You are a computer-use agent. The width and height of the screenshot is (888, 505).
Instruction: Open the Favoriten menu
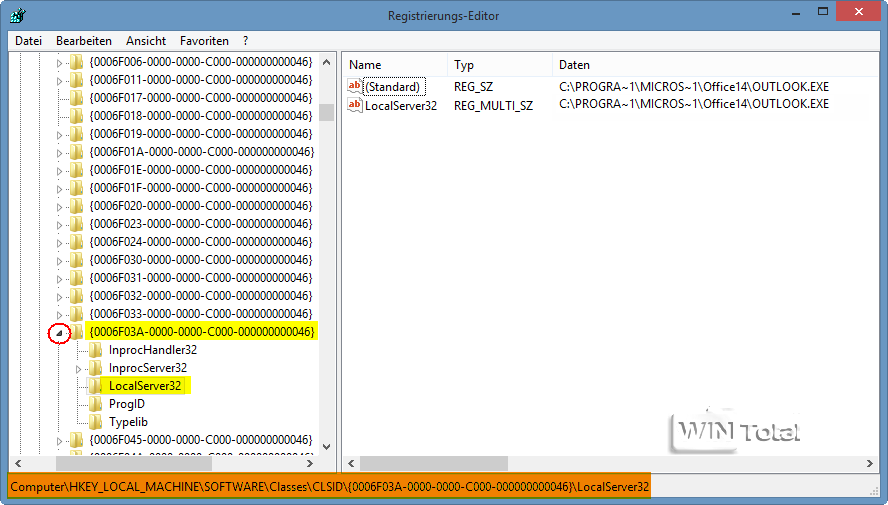point(204,41)
